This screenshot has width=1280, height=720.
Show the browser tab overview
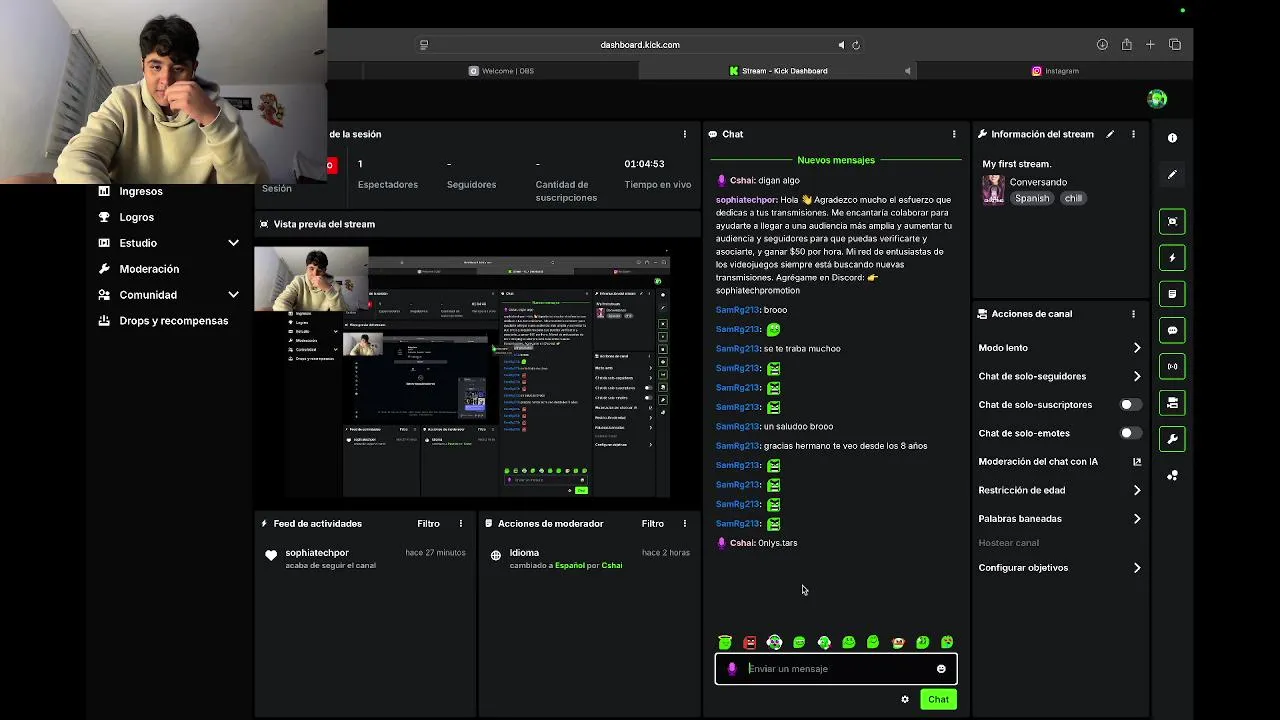point(1175,44)
